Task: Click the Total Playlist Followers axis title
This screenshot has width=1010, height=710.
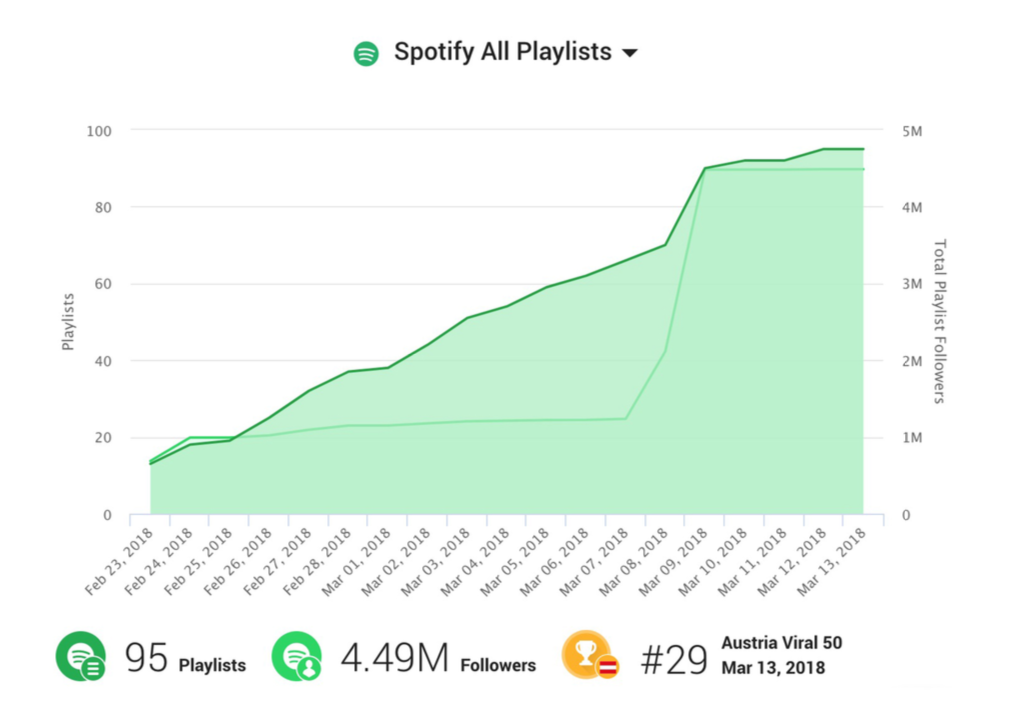Action: click(x=939, y=321)
